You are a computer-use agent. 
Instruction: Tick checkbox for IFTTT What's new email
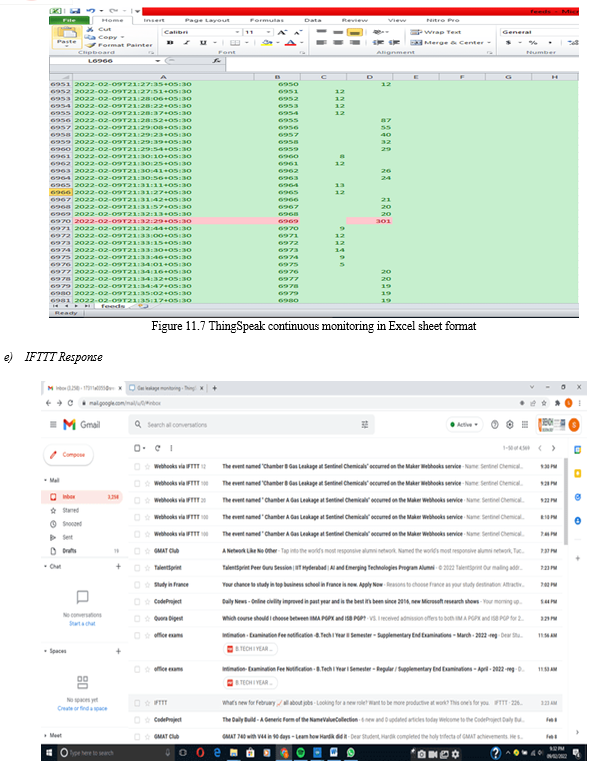point(137,703)
